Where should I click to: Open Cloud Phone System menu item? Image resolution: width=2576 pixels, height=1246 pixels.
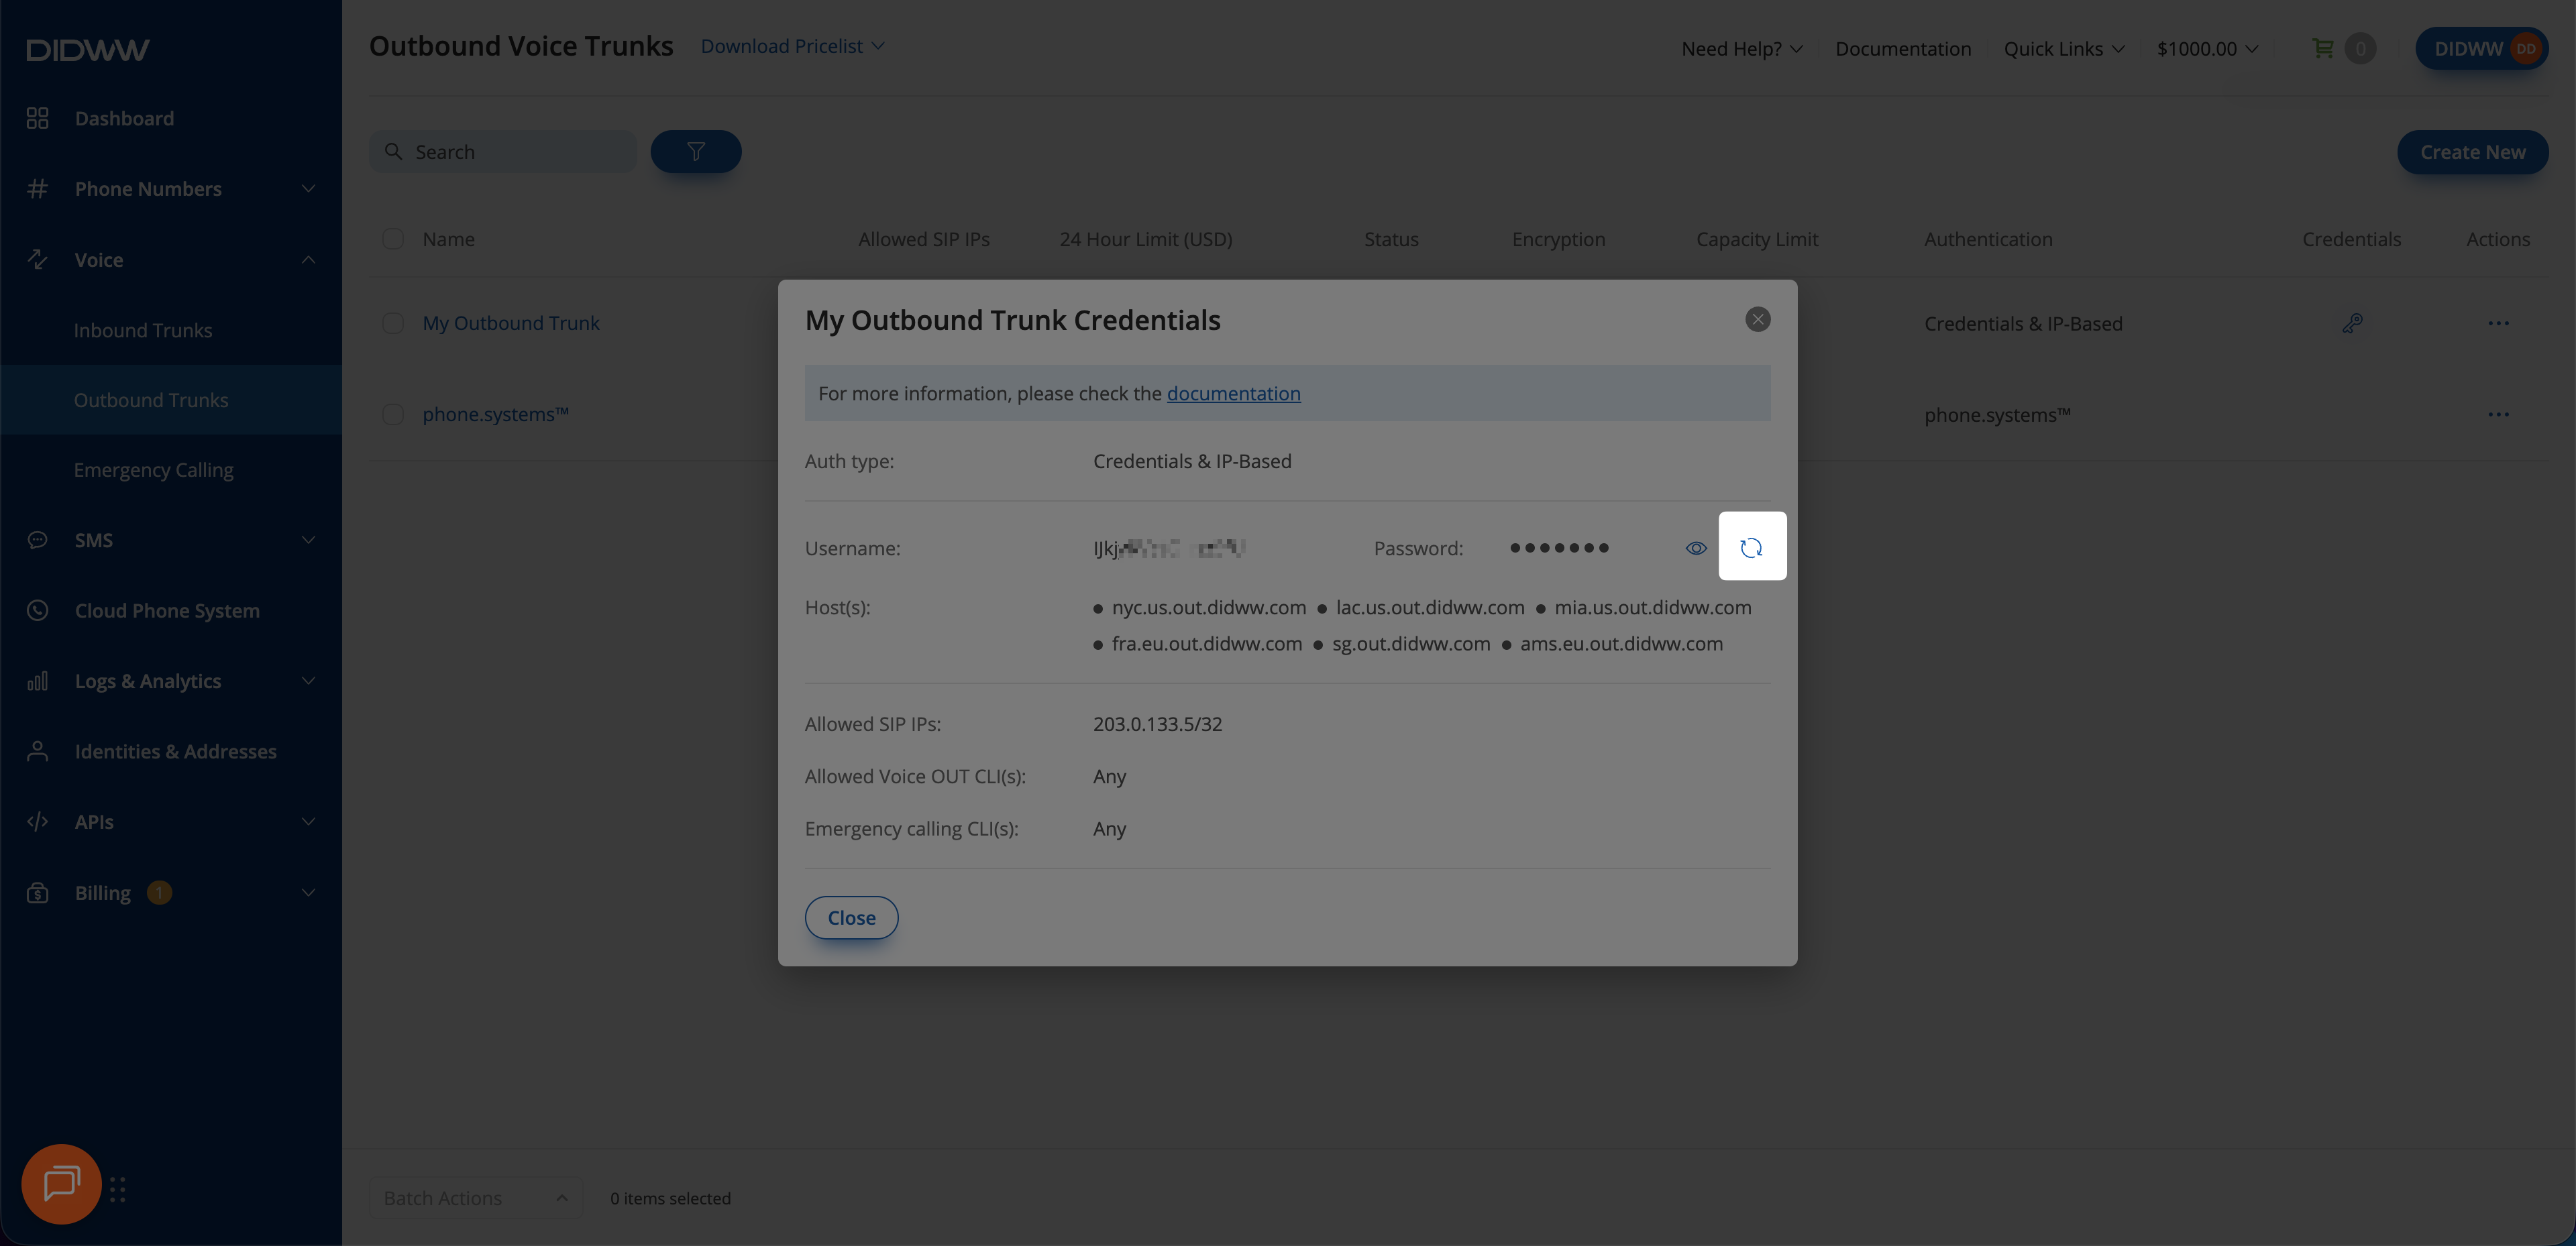point(167,610)
